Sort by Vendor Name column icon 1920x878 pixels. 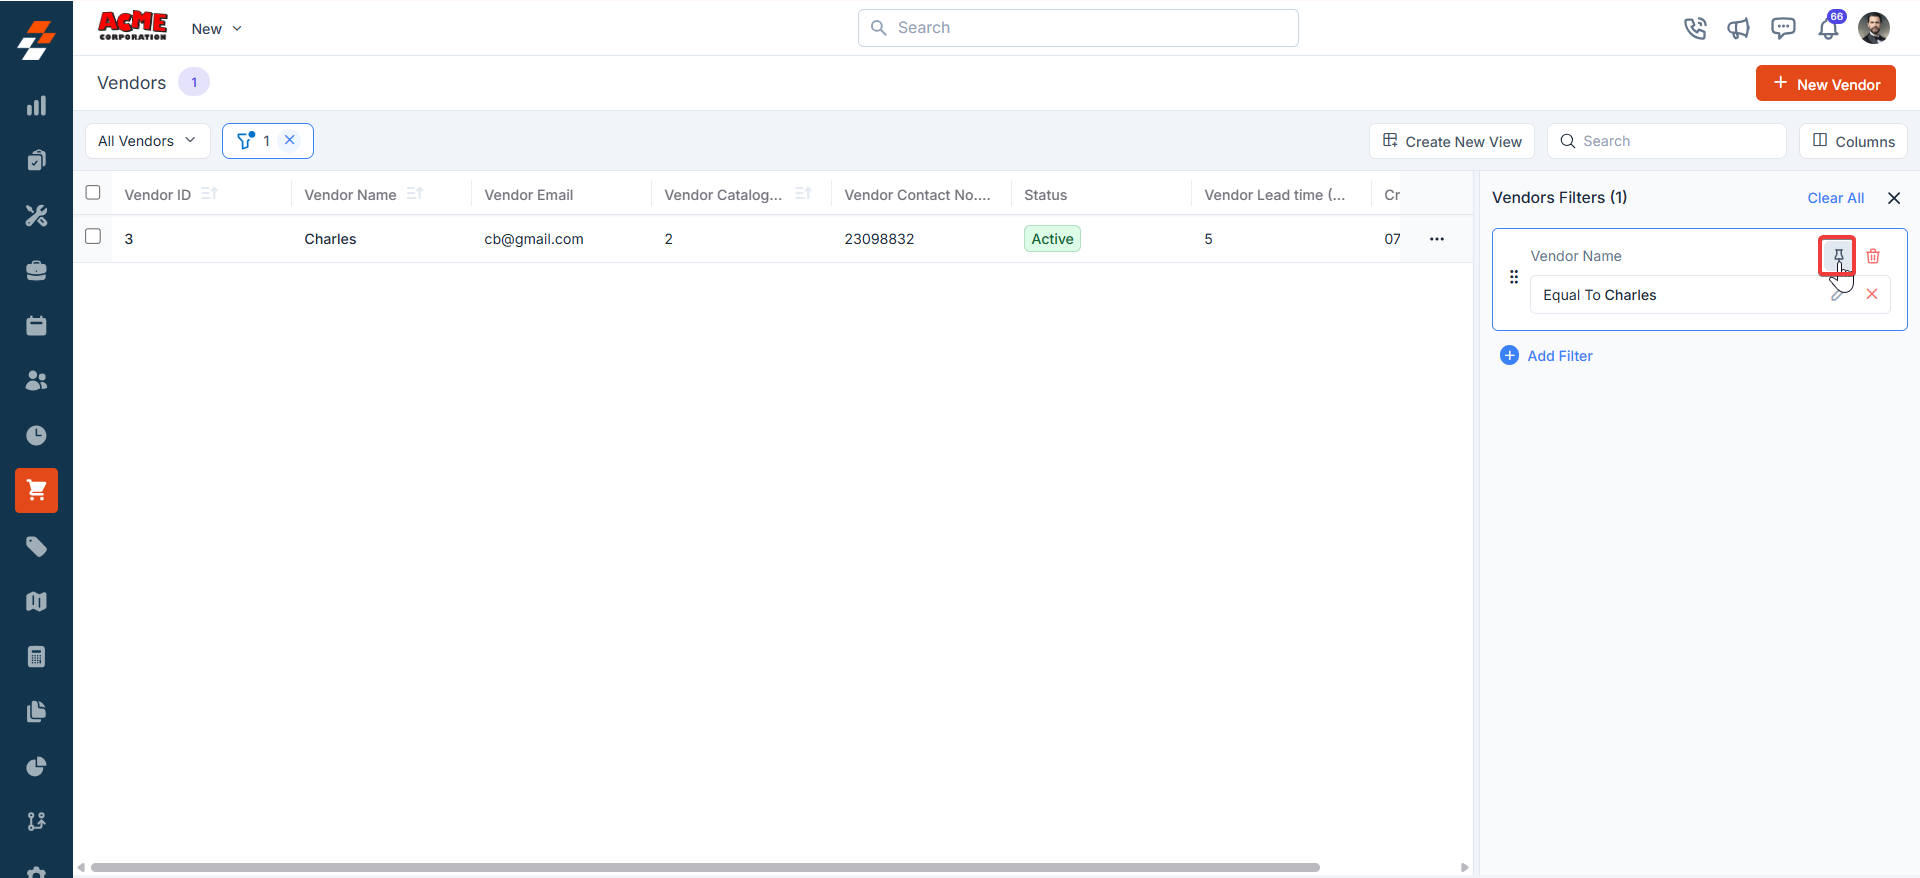click(x=415, y=193)
